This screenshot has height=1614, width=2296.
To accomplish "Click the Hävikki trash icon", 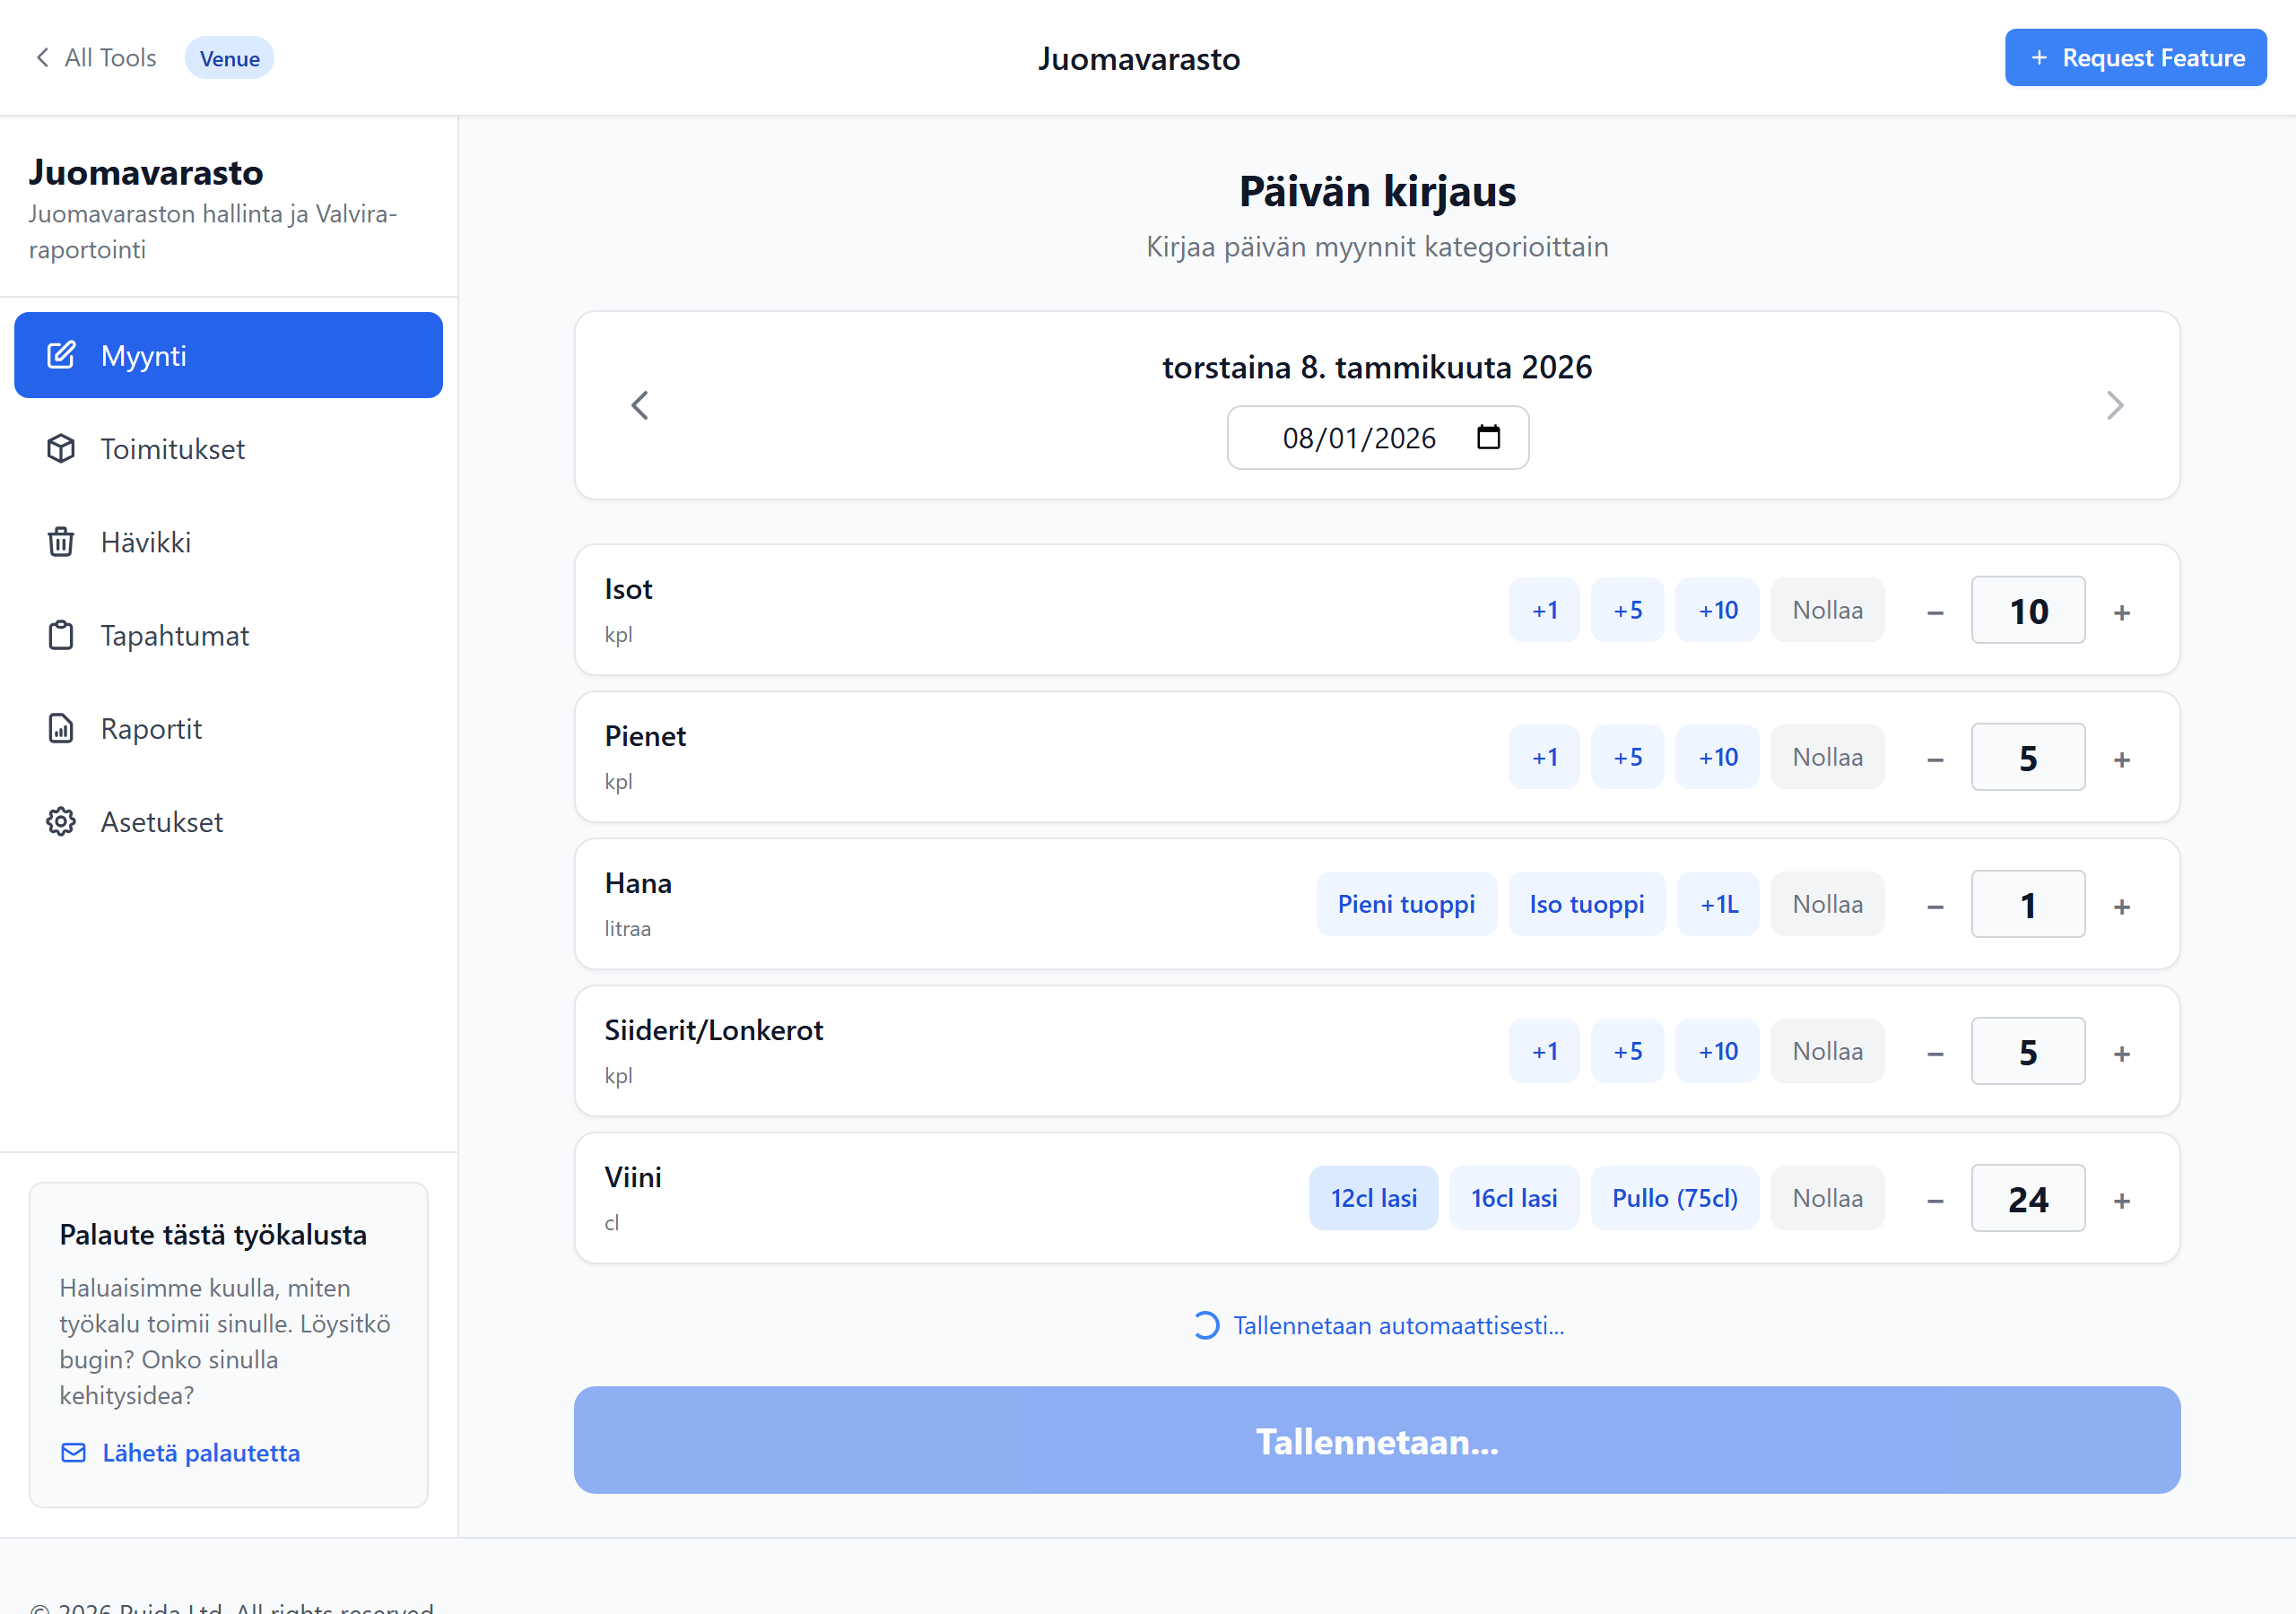I will pos(61,542).
